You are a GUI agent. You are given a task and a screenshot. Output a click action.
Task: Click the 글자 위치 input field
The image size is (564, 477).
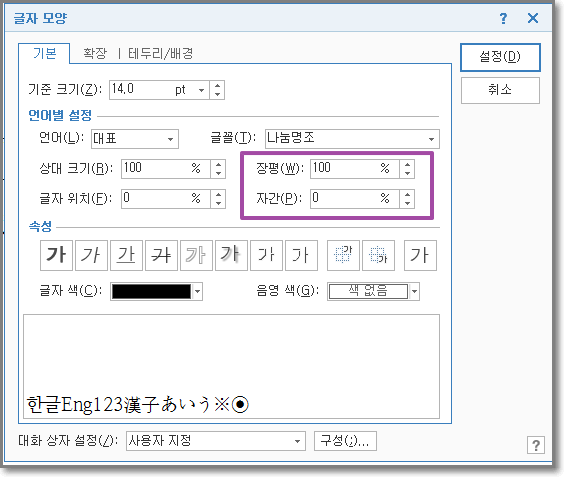pos(166,199)
